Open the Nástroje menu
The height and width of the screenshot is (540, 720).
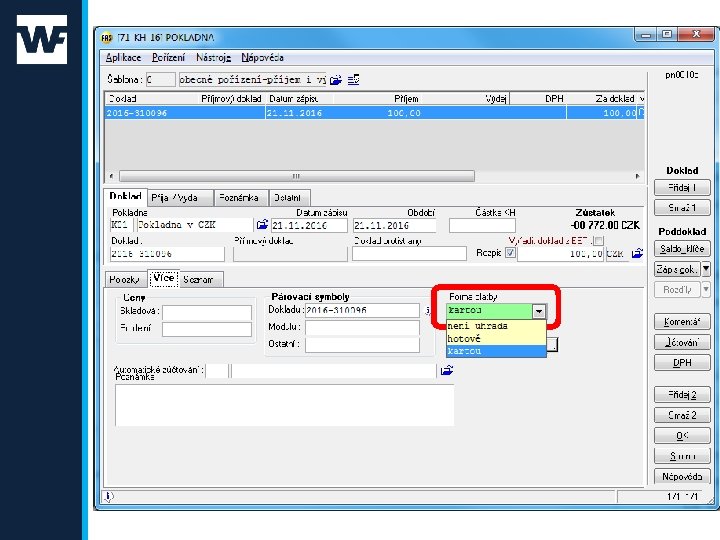pyautogui.click(x=214, y=58)
